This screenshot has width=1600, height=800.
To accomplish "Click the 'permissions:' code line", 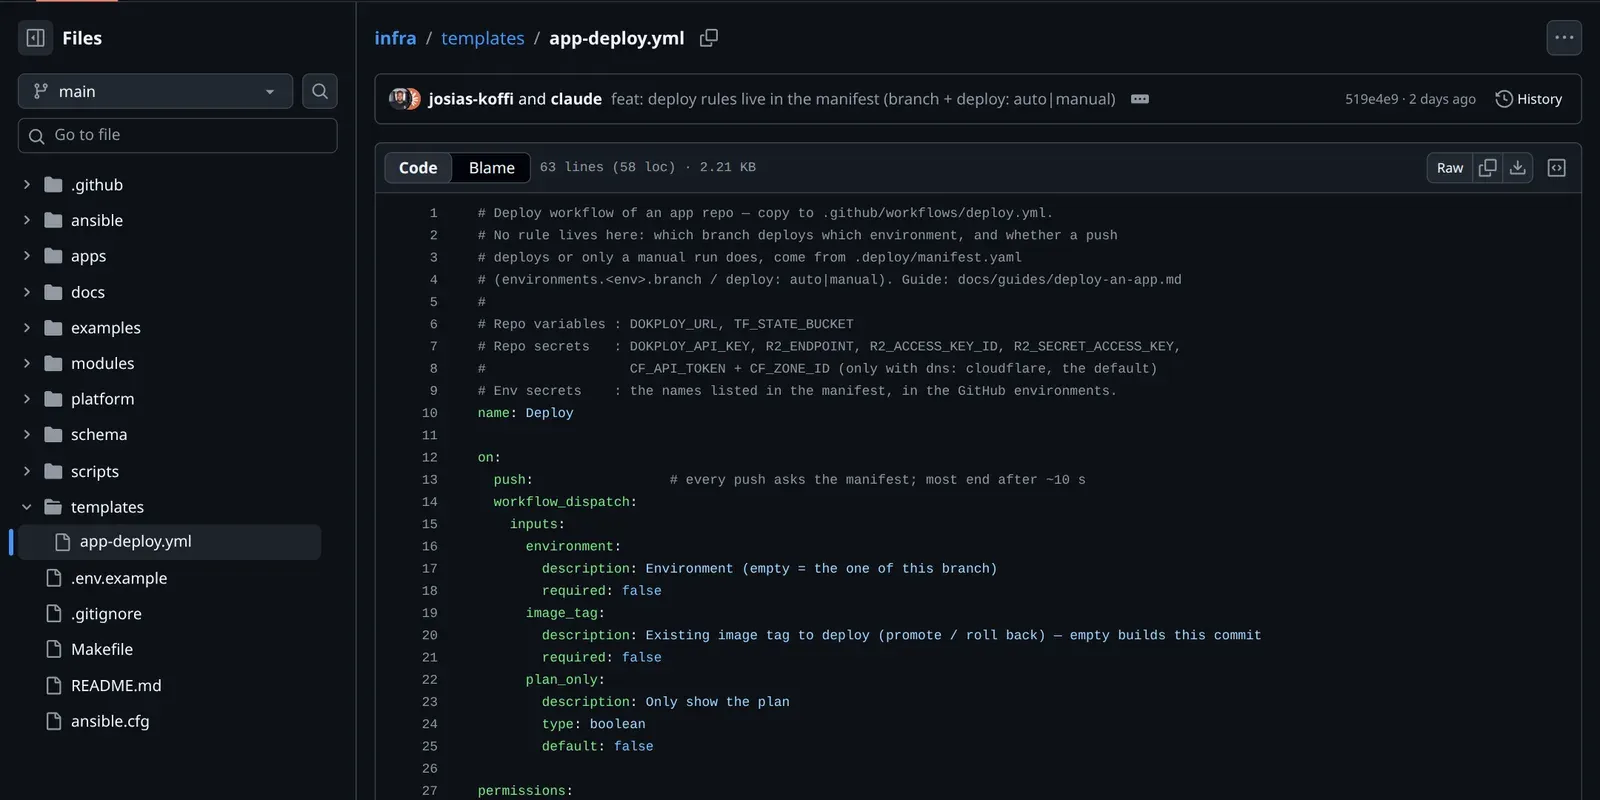I will [x=526, y=791].
